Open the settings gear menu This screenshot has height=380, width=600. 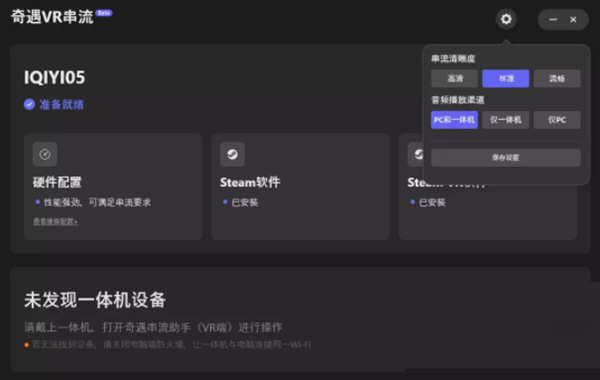point(506,19)
